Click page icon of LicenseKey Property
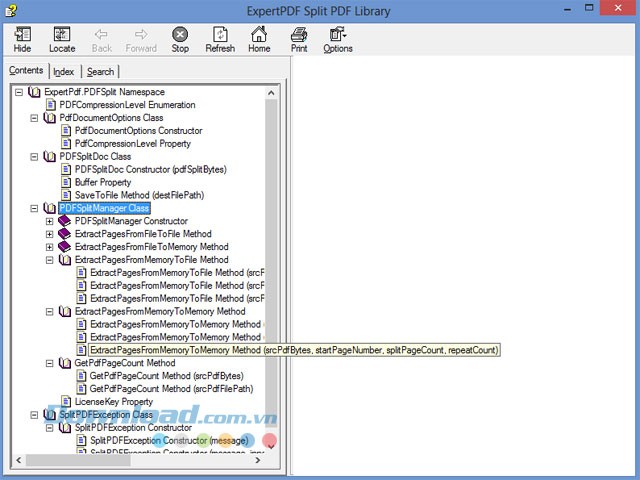Viewport: 640px width, 480px height. (66, 402)
